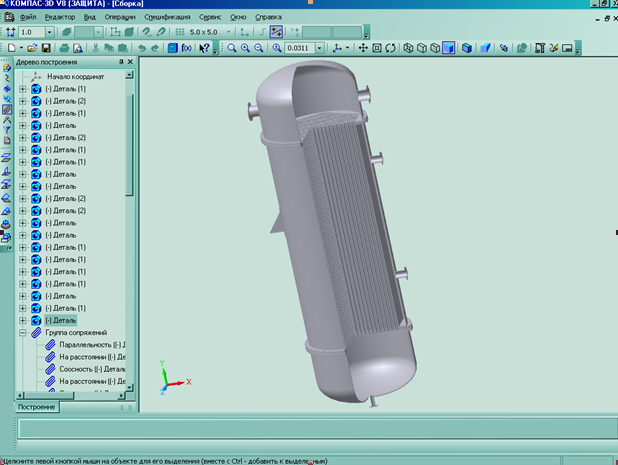The width and height of the screenshot is (618, 465).
Task: Click the Section view icon with blue slanted block
Action: pyautogui.click(x=486, y=48)
